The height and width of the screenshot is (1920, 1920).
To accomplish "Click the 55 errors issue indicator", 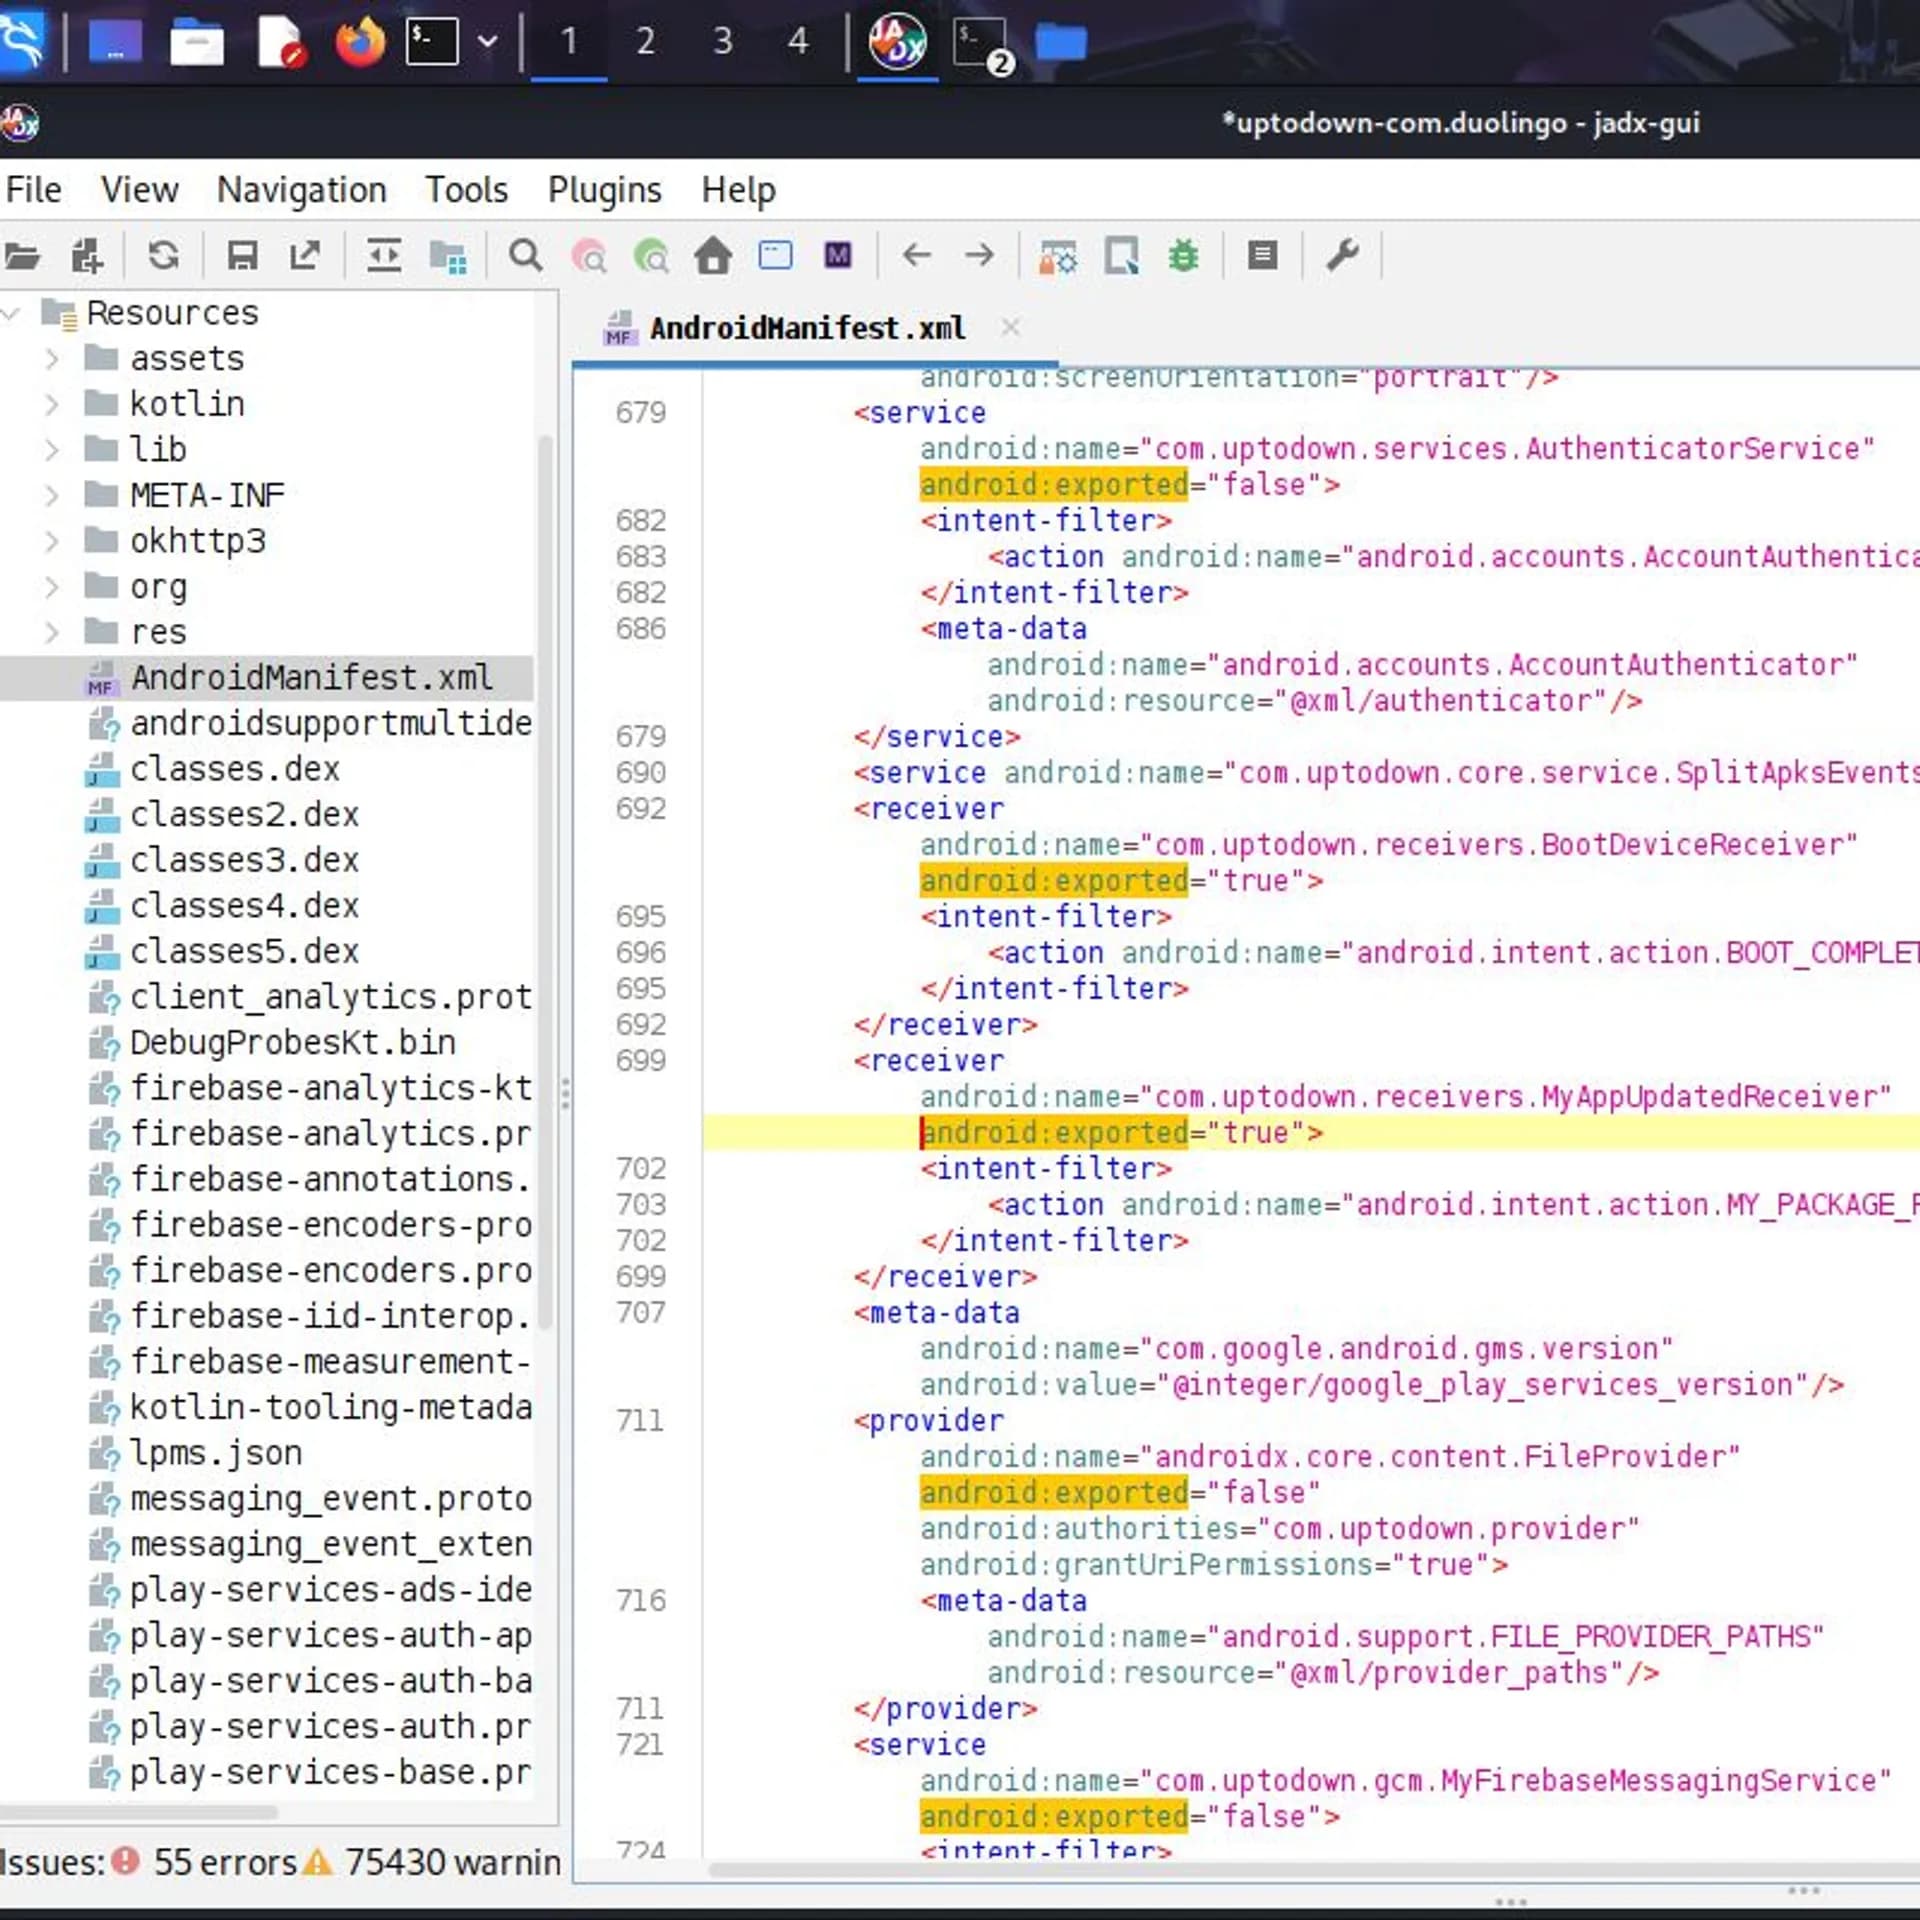I will pyautogui.click(x=205, y=1862).
